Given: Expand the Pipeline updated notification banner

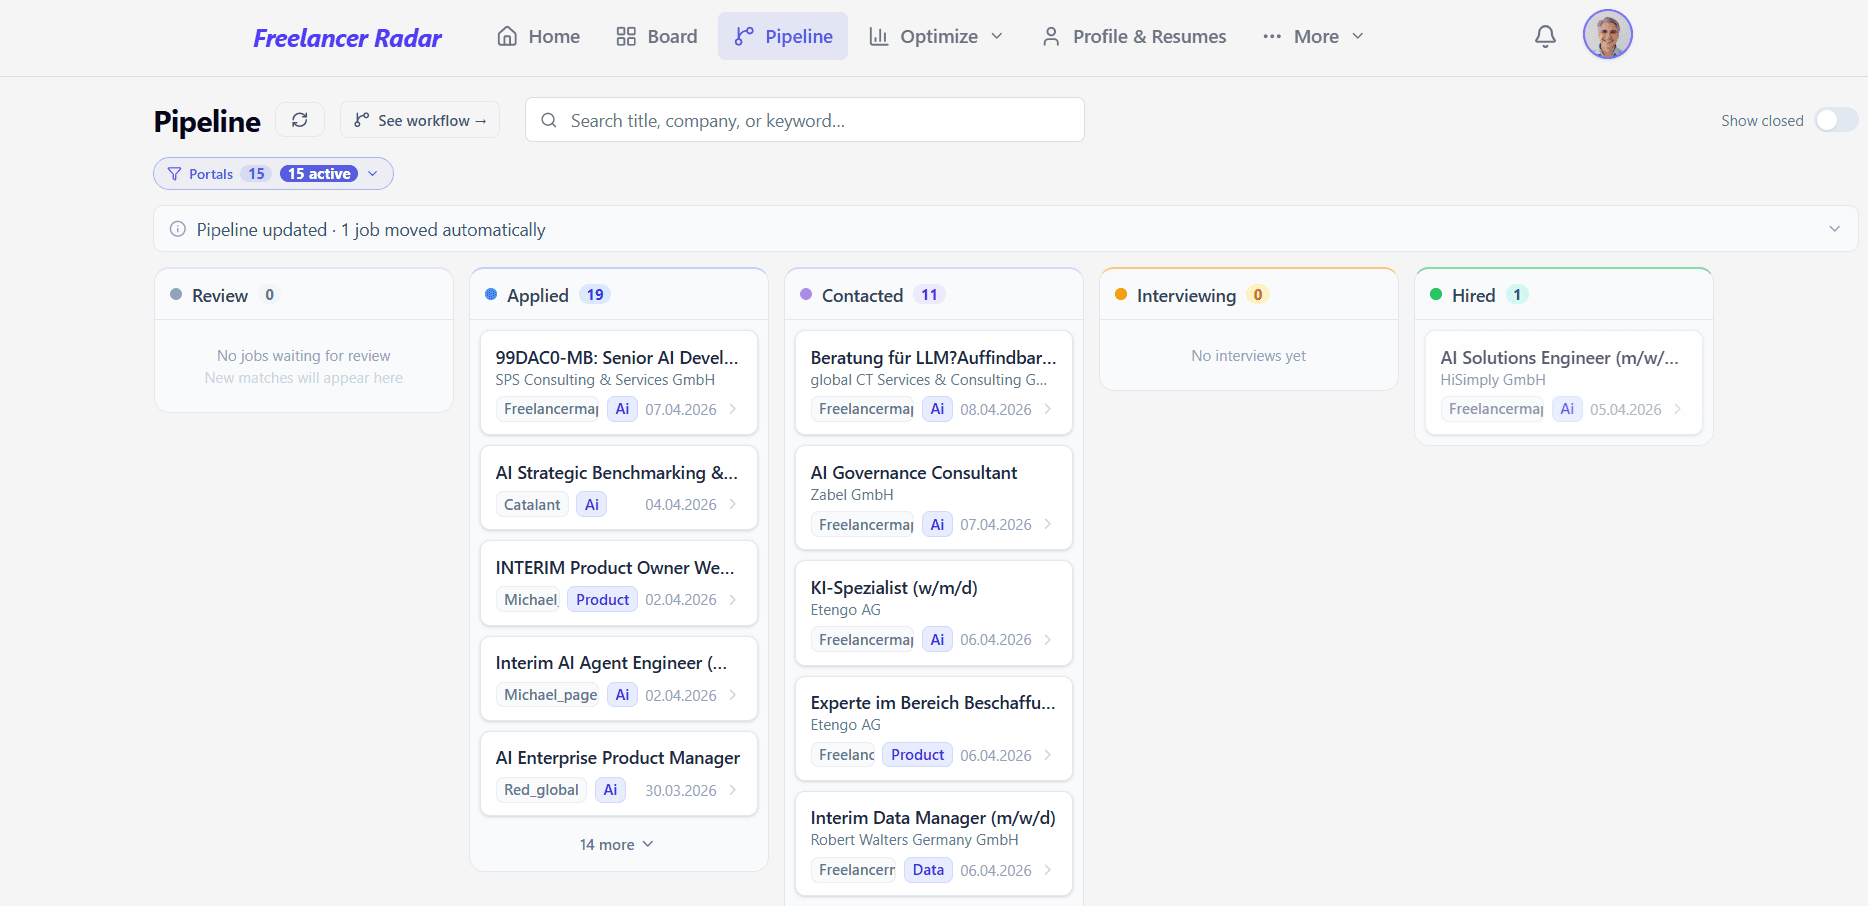Looking at the screenshot, I should pyautogui.click(x=1834, y=229).
